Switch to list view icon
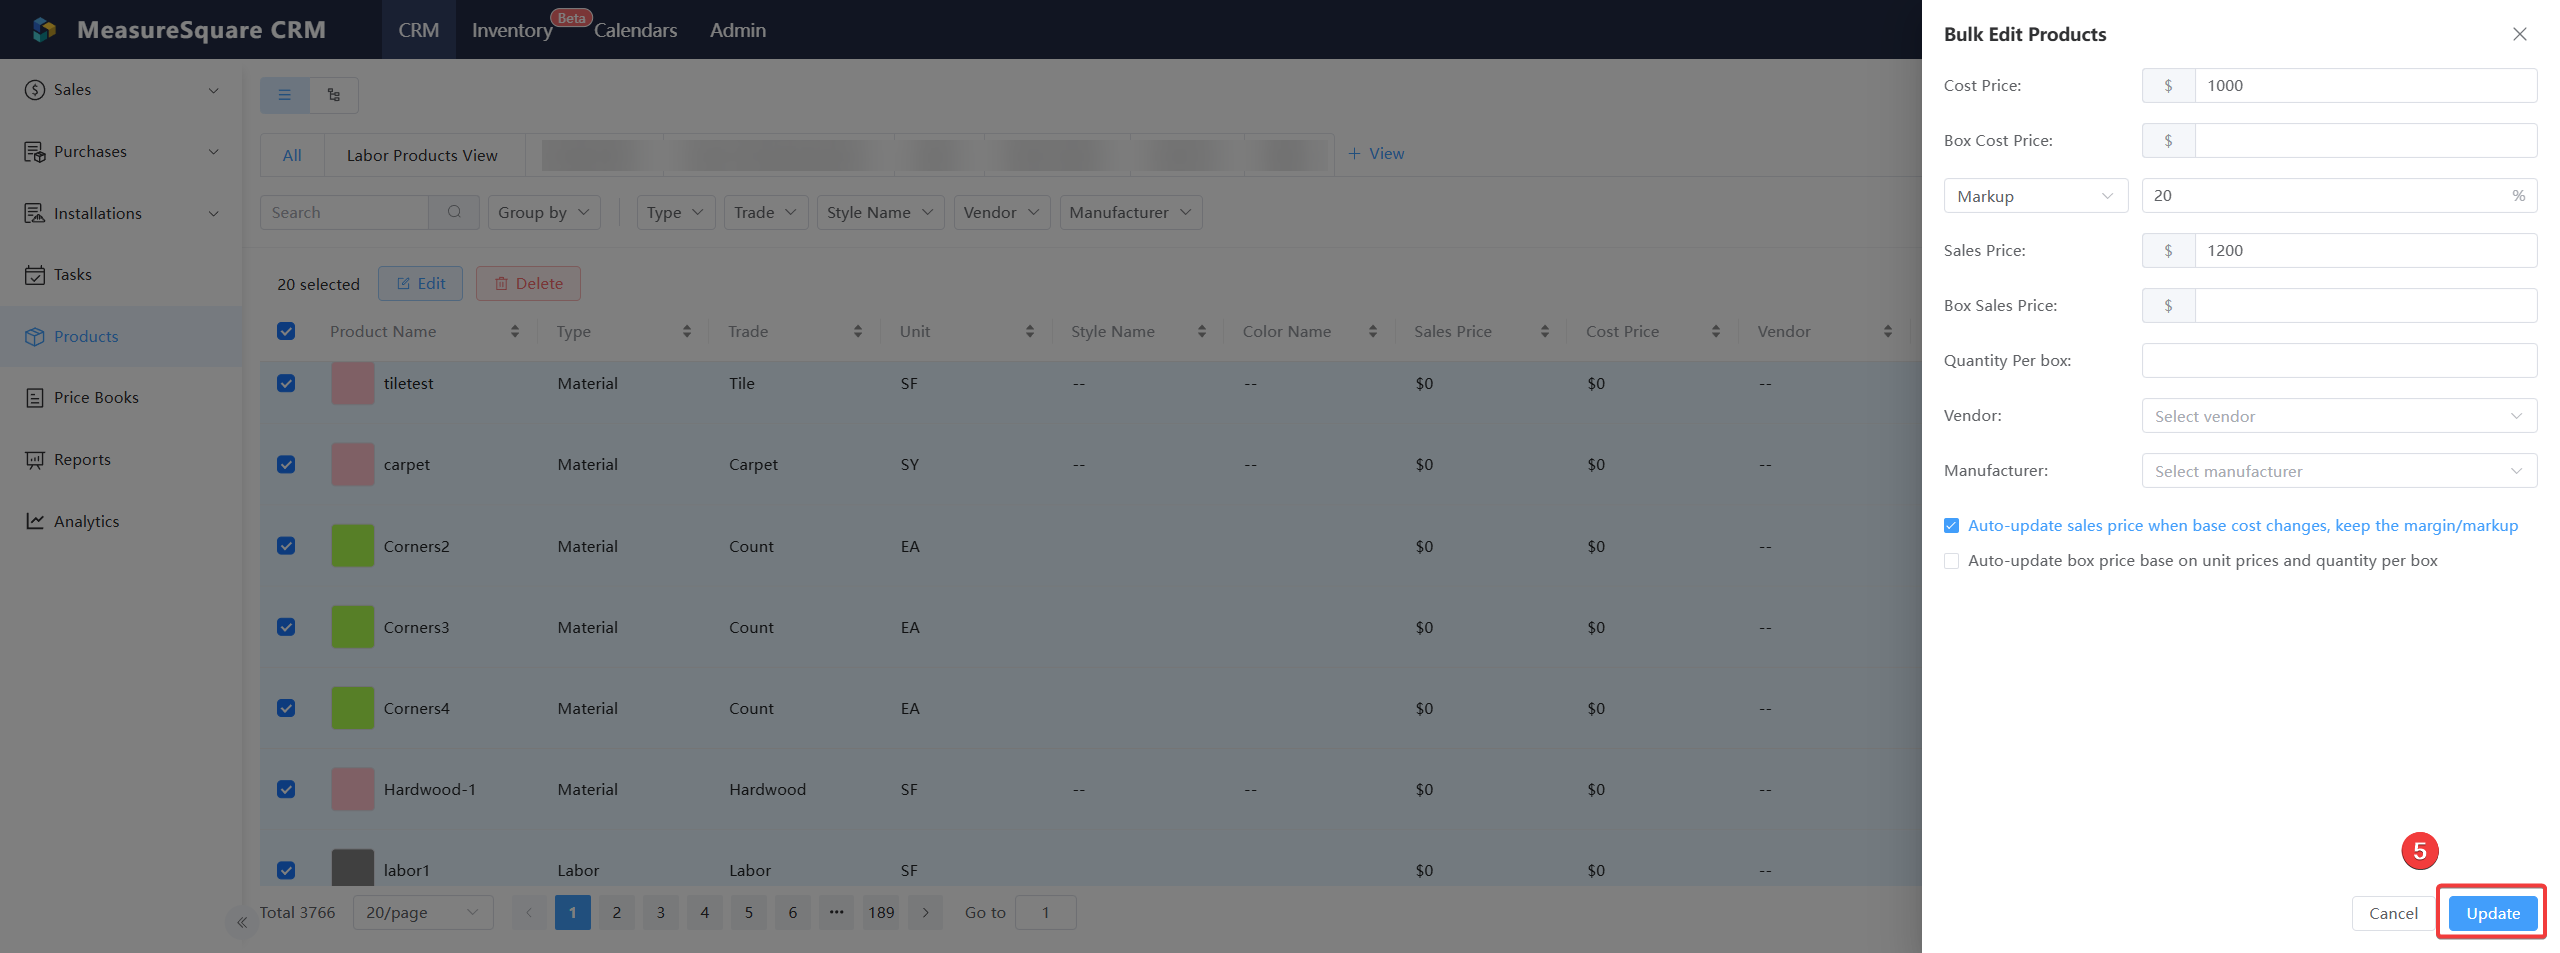Viewport: 2560px width, 953px height. click(285, 95)
